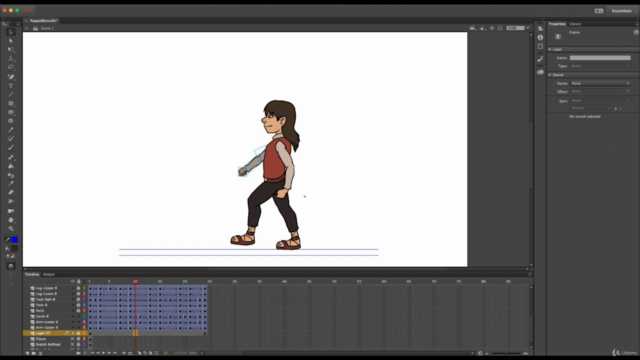
Task: Click Center Stage icon above canvas
Action: 492,28
